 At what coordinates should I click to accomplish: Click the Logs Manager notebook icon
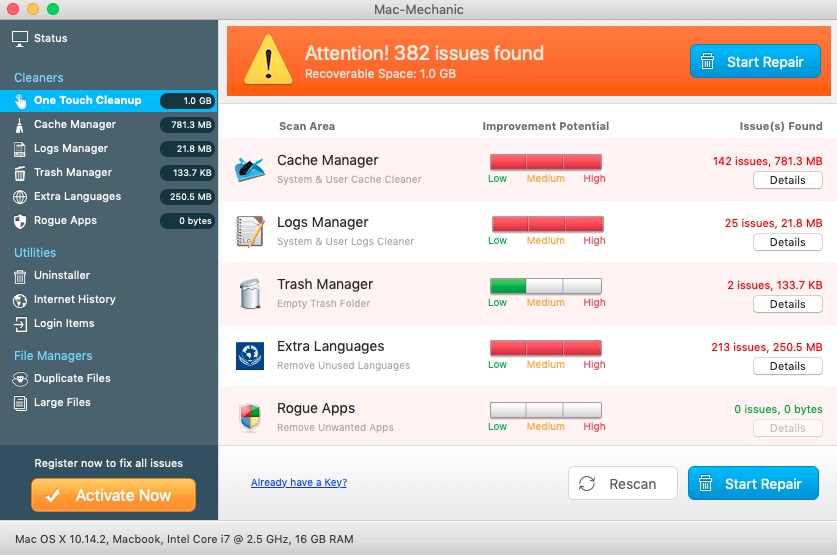tap(249, 231)
